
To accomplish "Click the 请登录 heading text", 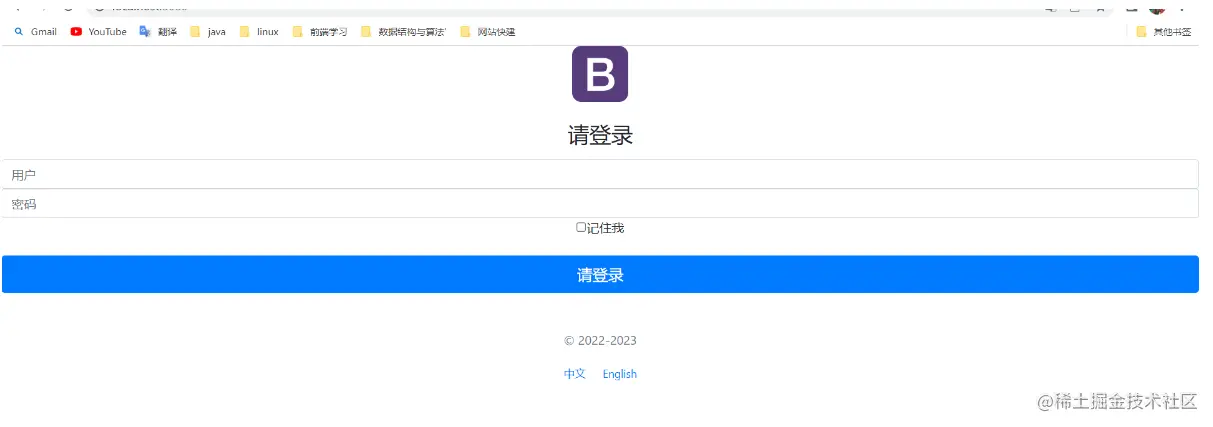I will pyautogui.click(x=600, y=136).
